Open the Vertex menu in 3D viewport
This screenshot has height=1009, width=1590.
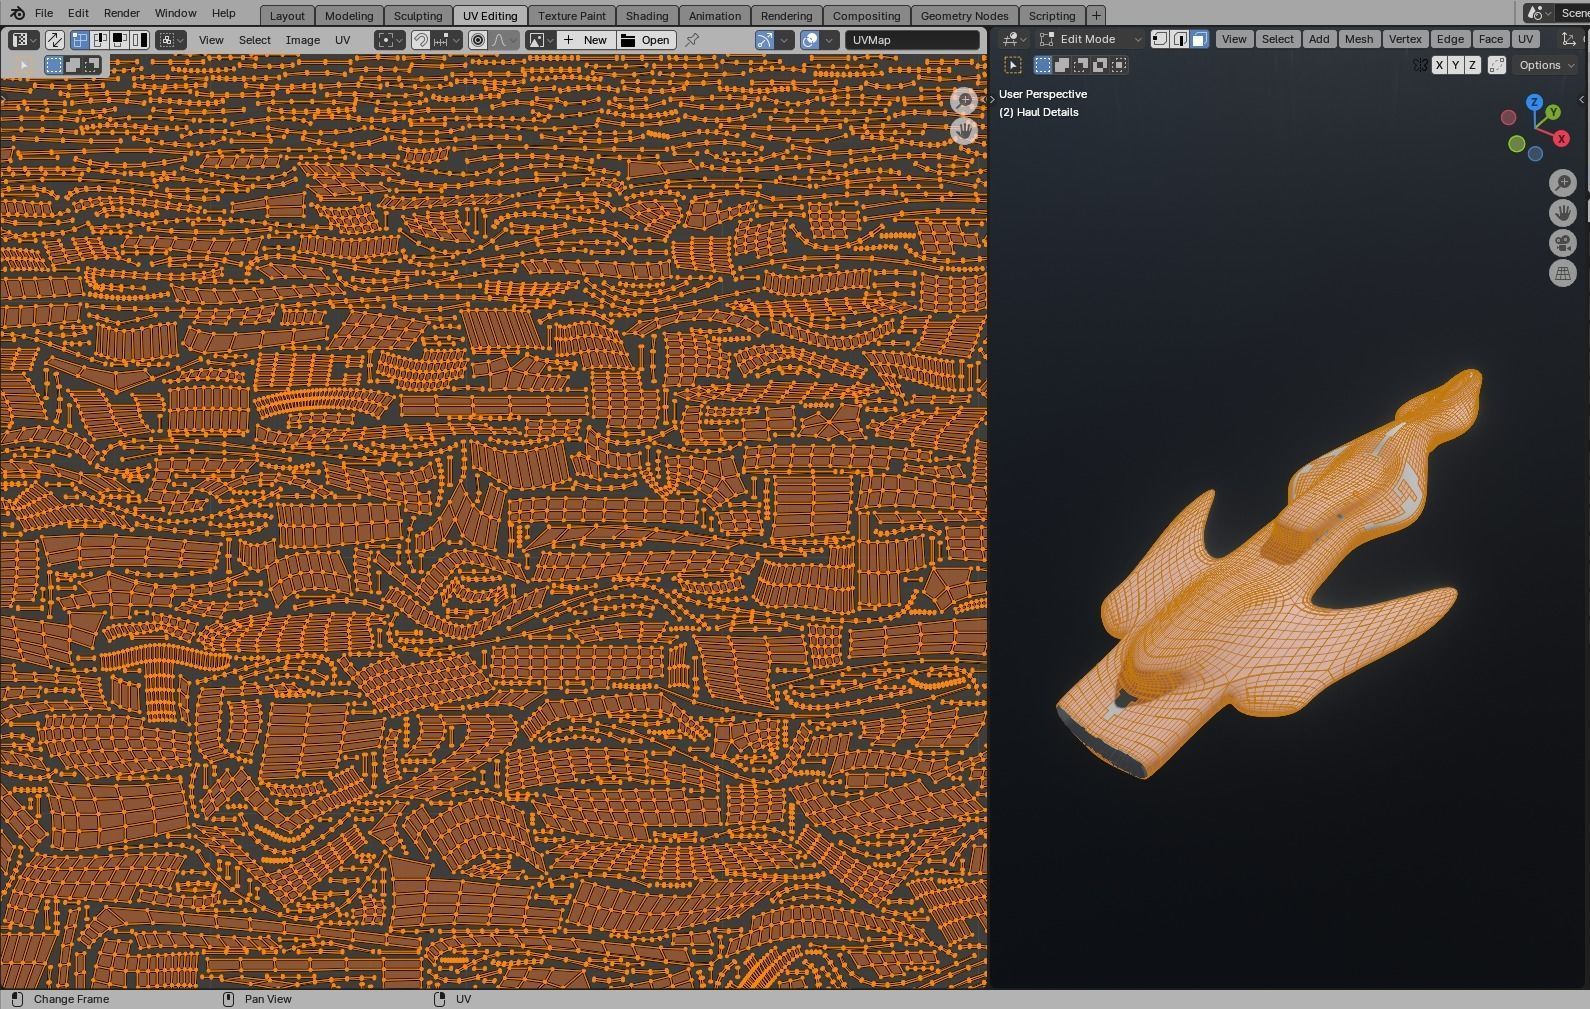click(1405, 39)
